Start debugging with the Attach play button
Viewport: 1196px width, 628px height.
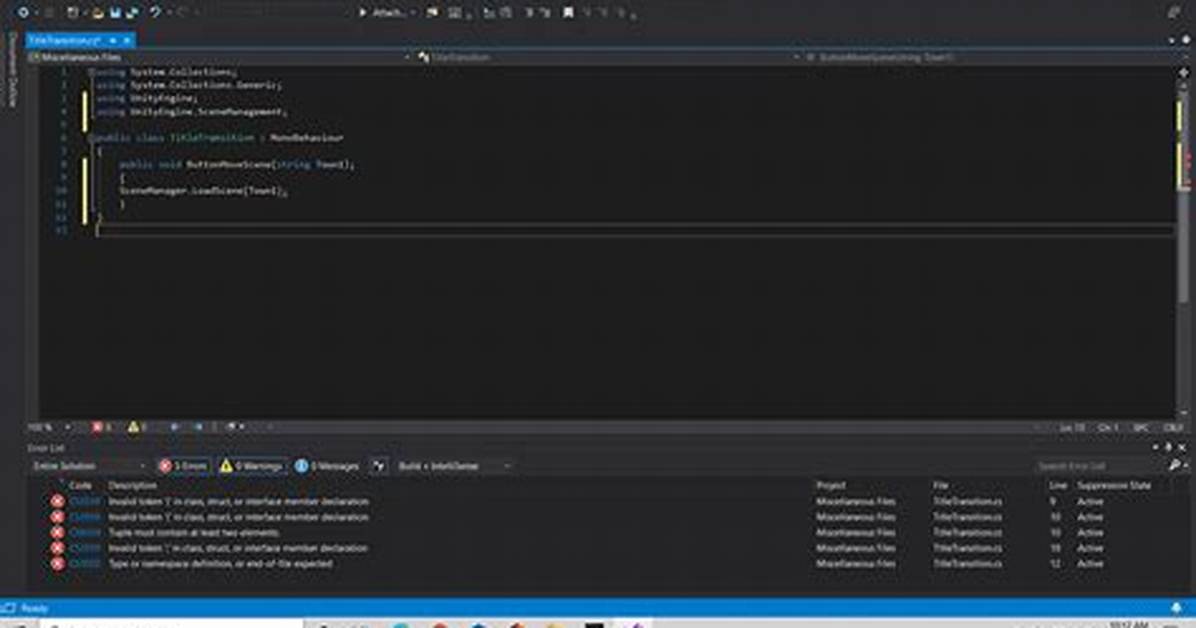click(x=382, y=12)
